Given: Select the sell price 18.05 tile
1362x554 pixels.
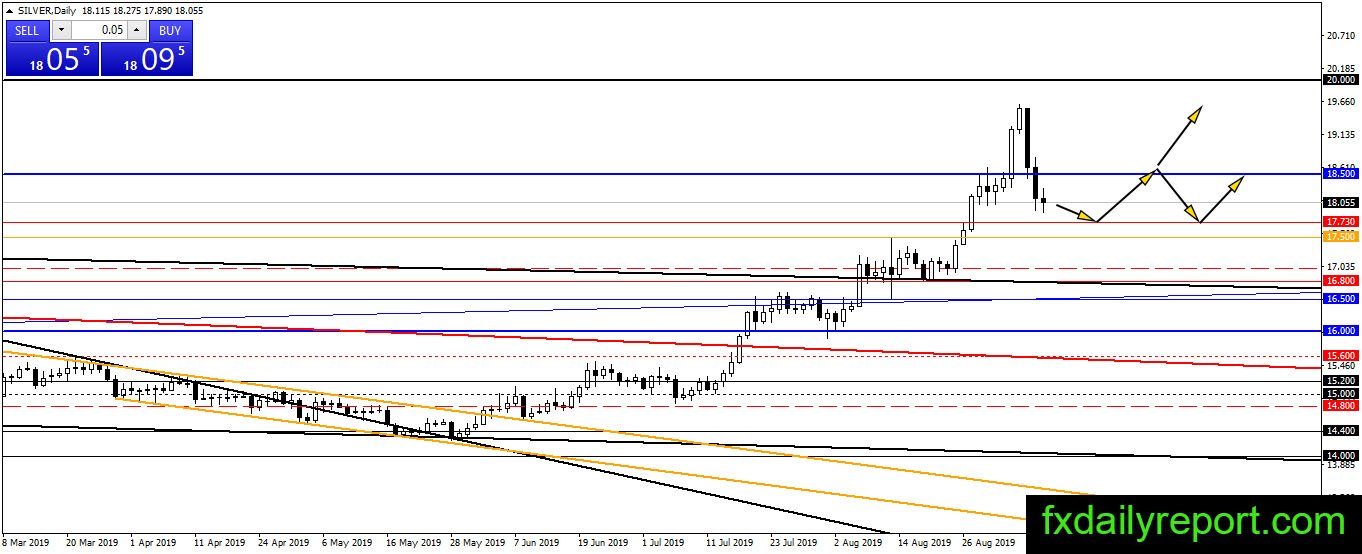Looking at the screenshot, I should tap(52, 59).
